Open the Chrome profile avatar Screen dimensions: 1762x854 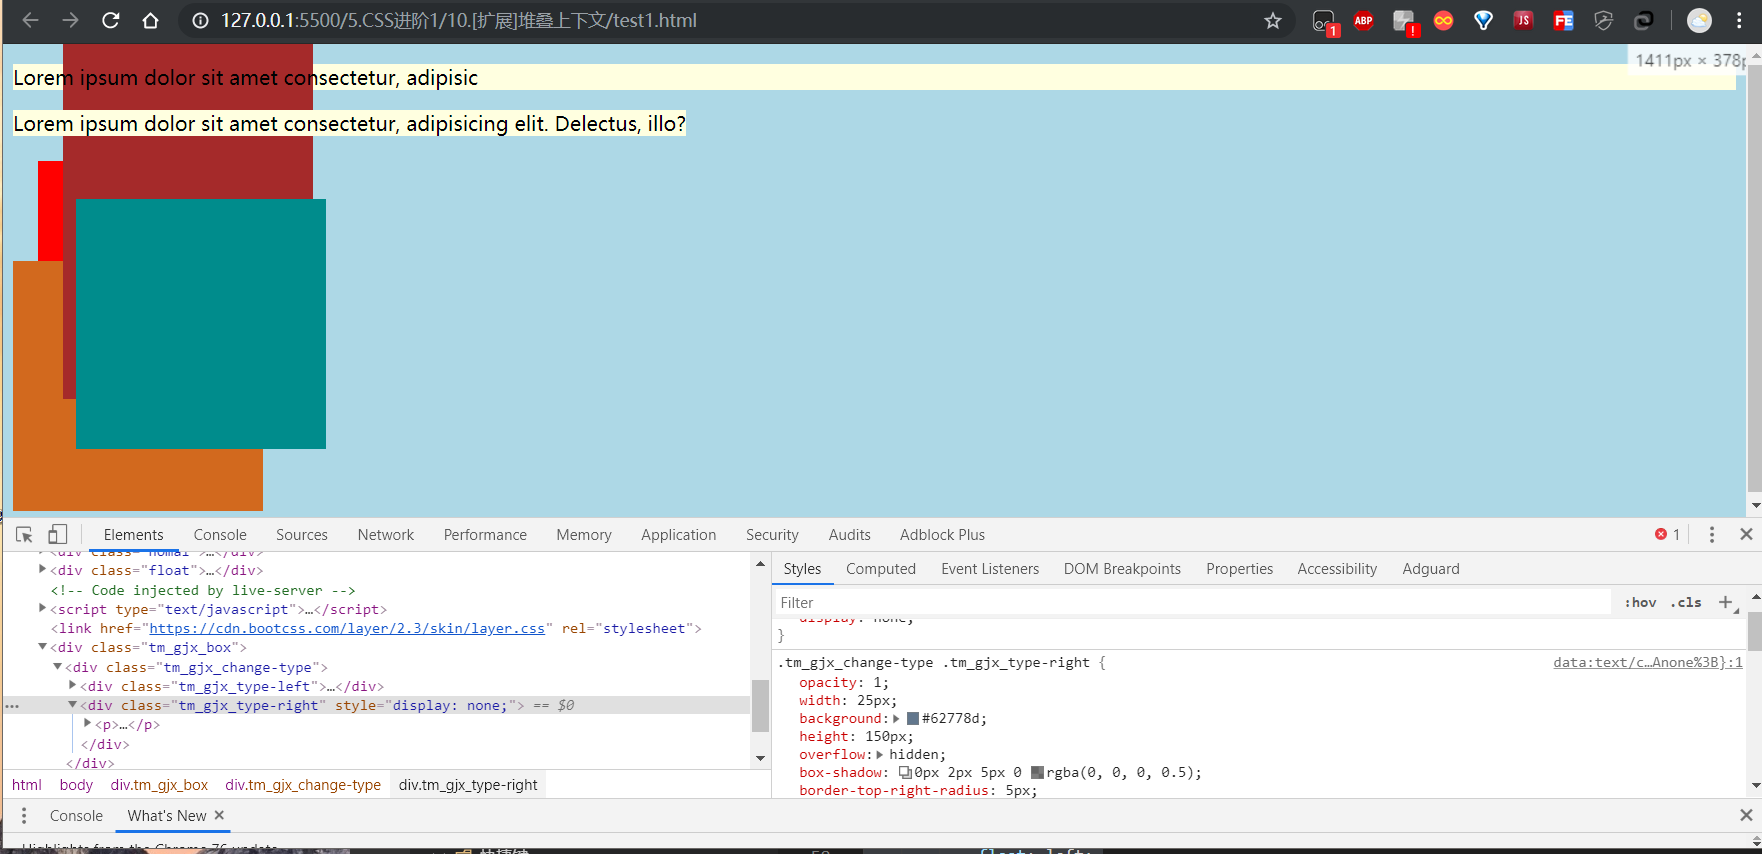point(1699,20)
